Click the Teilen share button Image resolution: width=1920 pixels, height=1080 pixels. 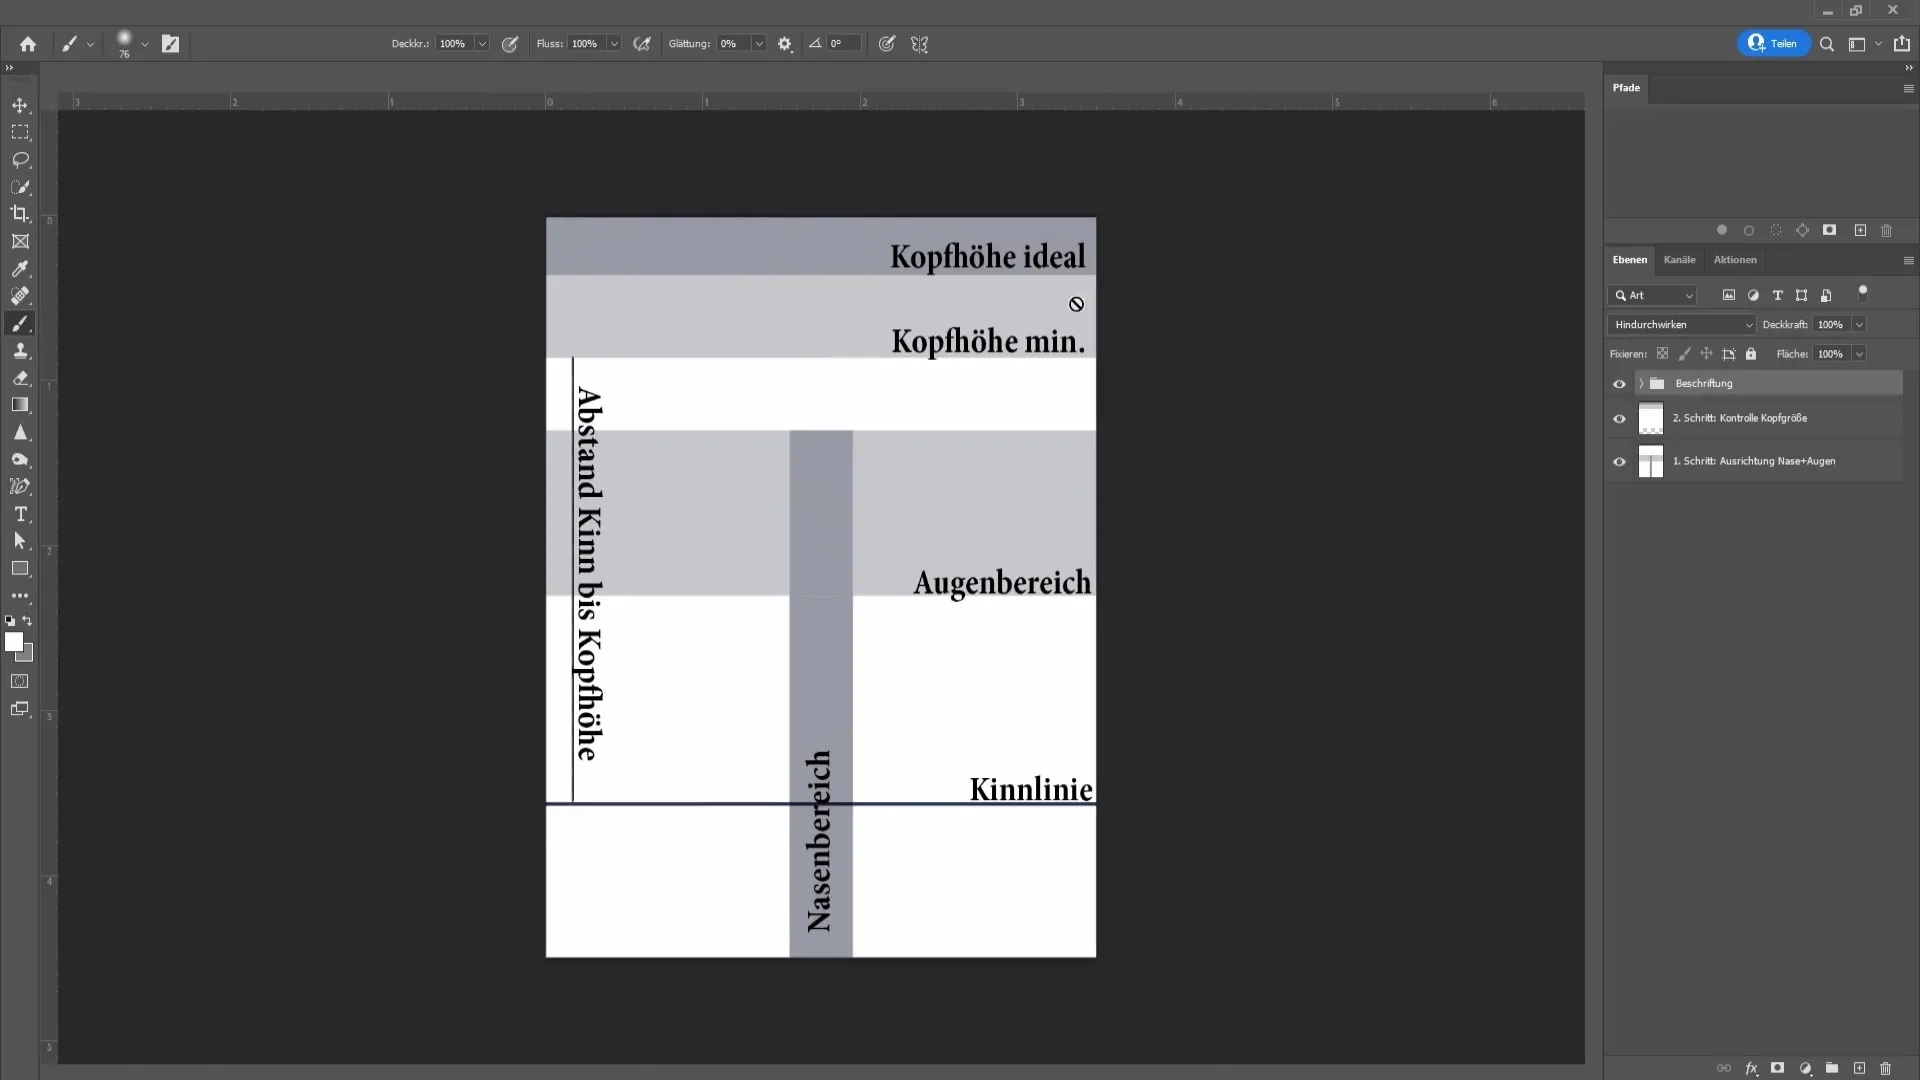coord(1773,43)
